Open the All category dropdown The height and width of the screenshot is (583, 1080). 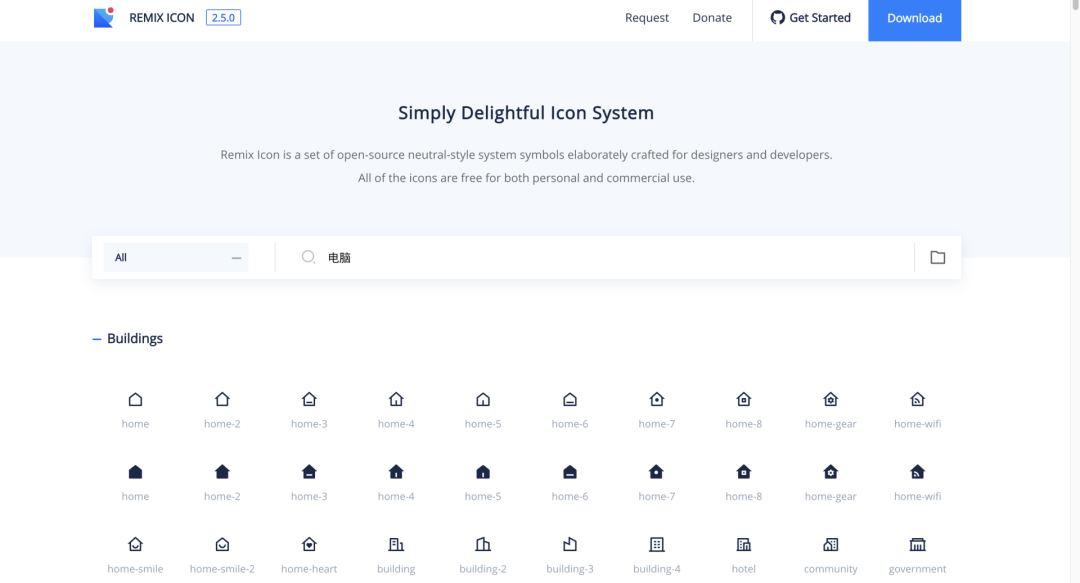176,257
